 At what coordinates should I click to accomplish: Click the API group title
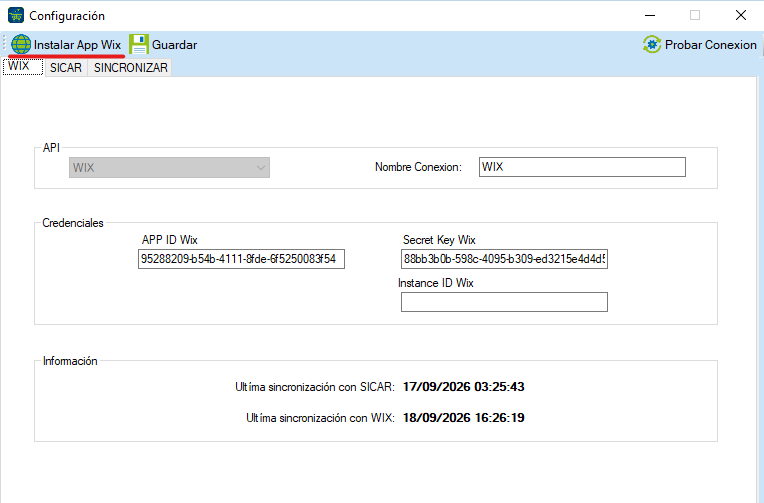(x=51, y=148)
